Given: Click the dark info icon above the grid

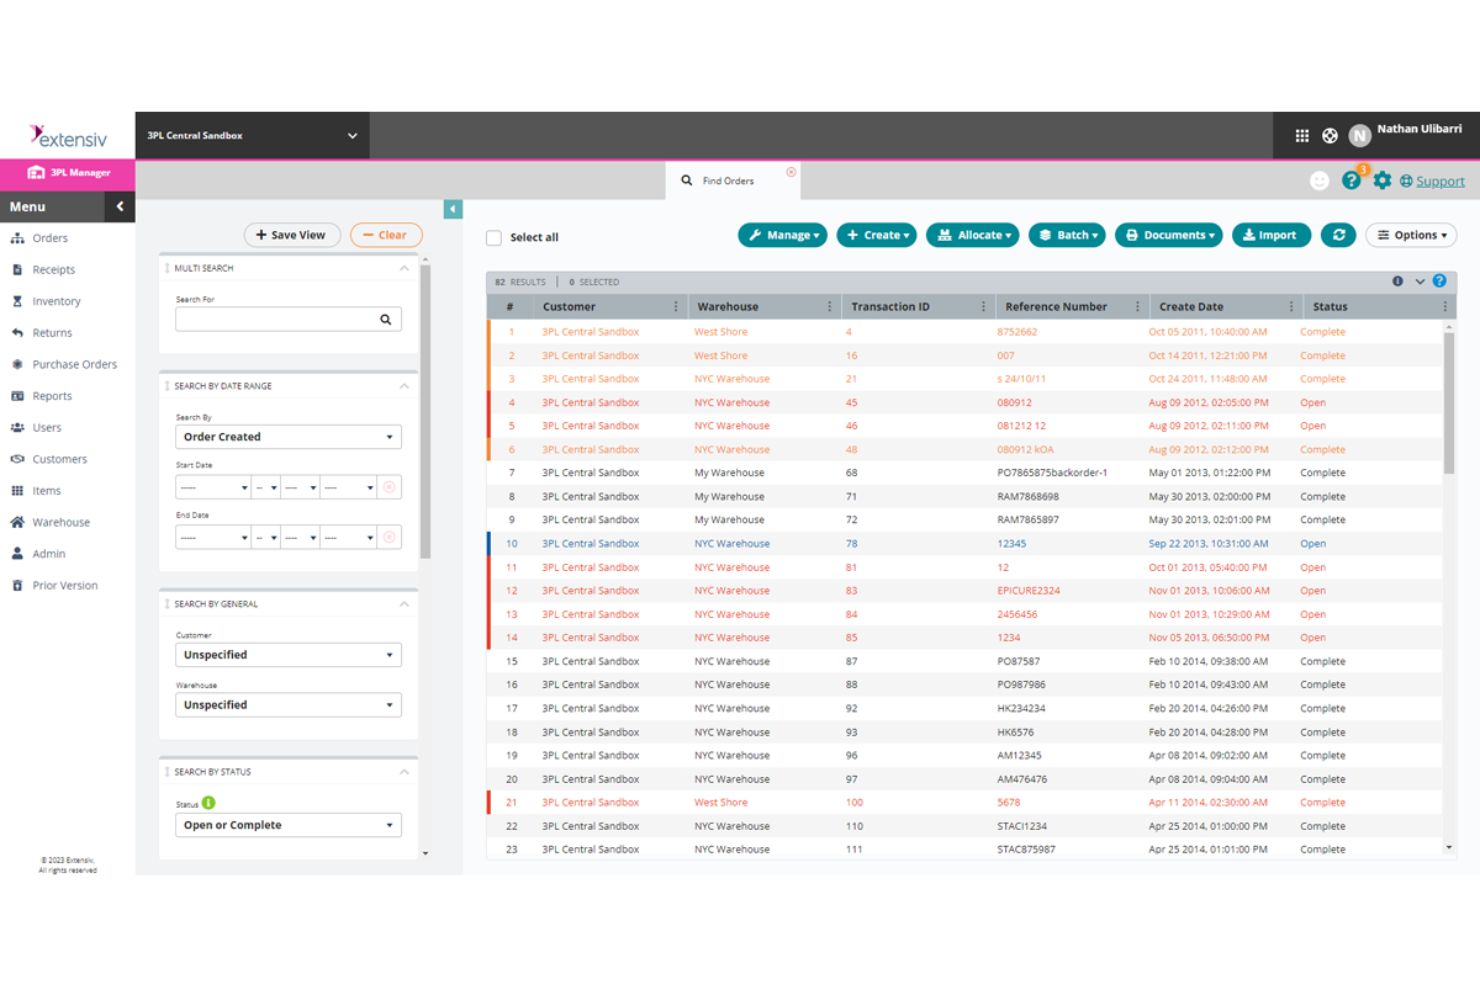Looking at the screenshot, I should point(1397,281).
